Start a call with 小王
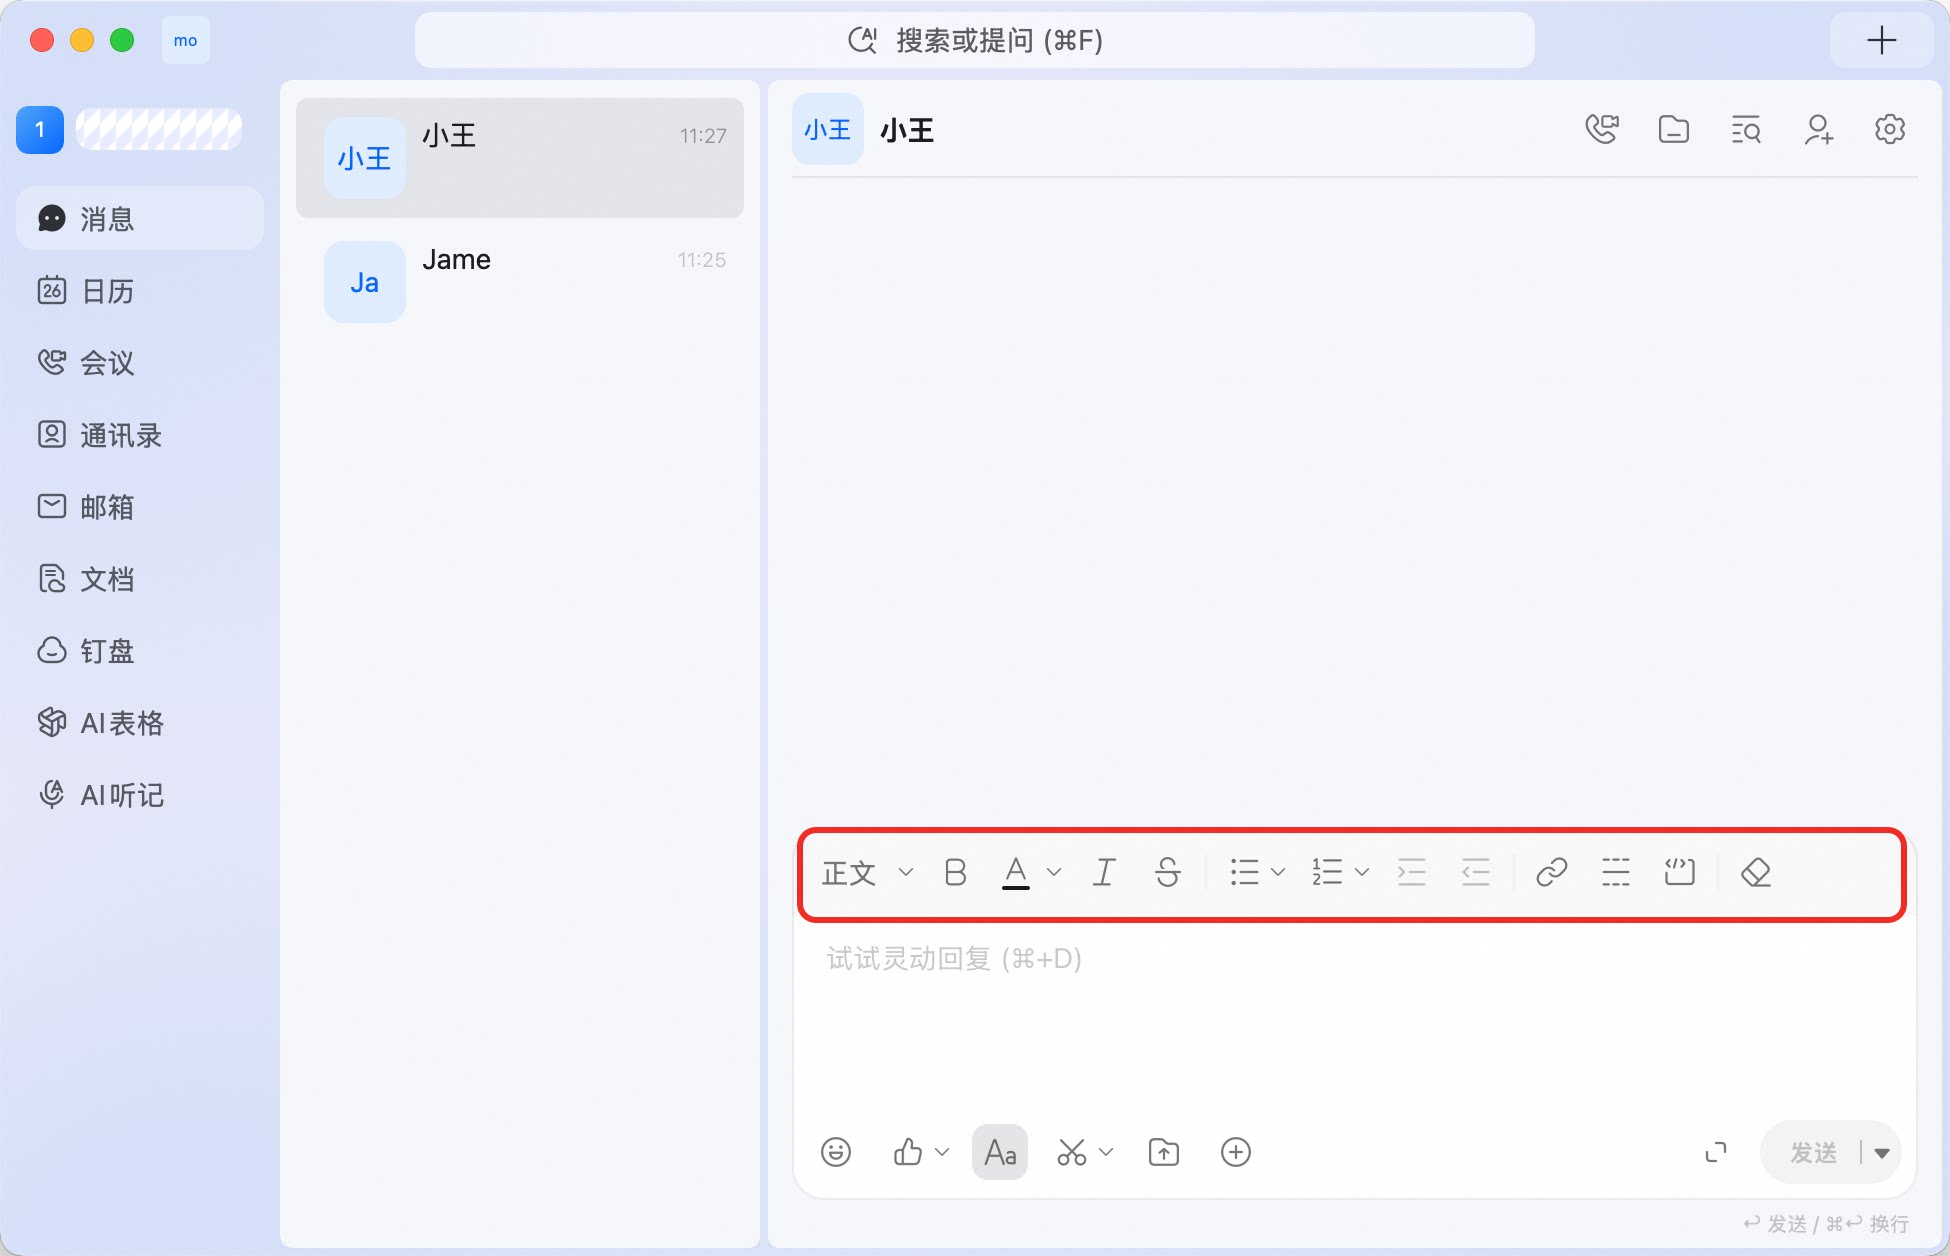The height and width of the screenshot is (1256, 1950). click(x=1602, y=129)
